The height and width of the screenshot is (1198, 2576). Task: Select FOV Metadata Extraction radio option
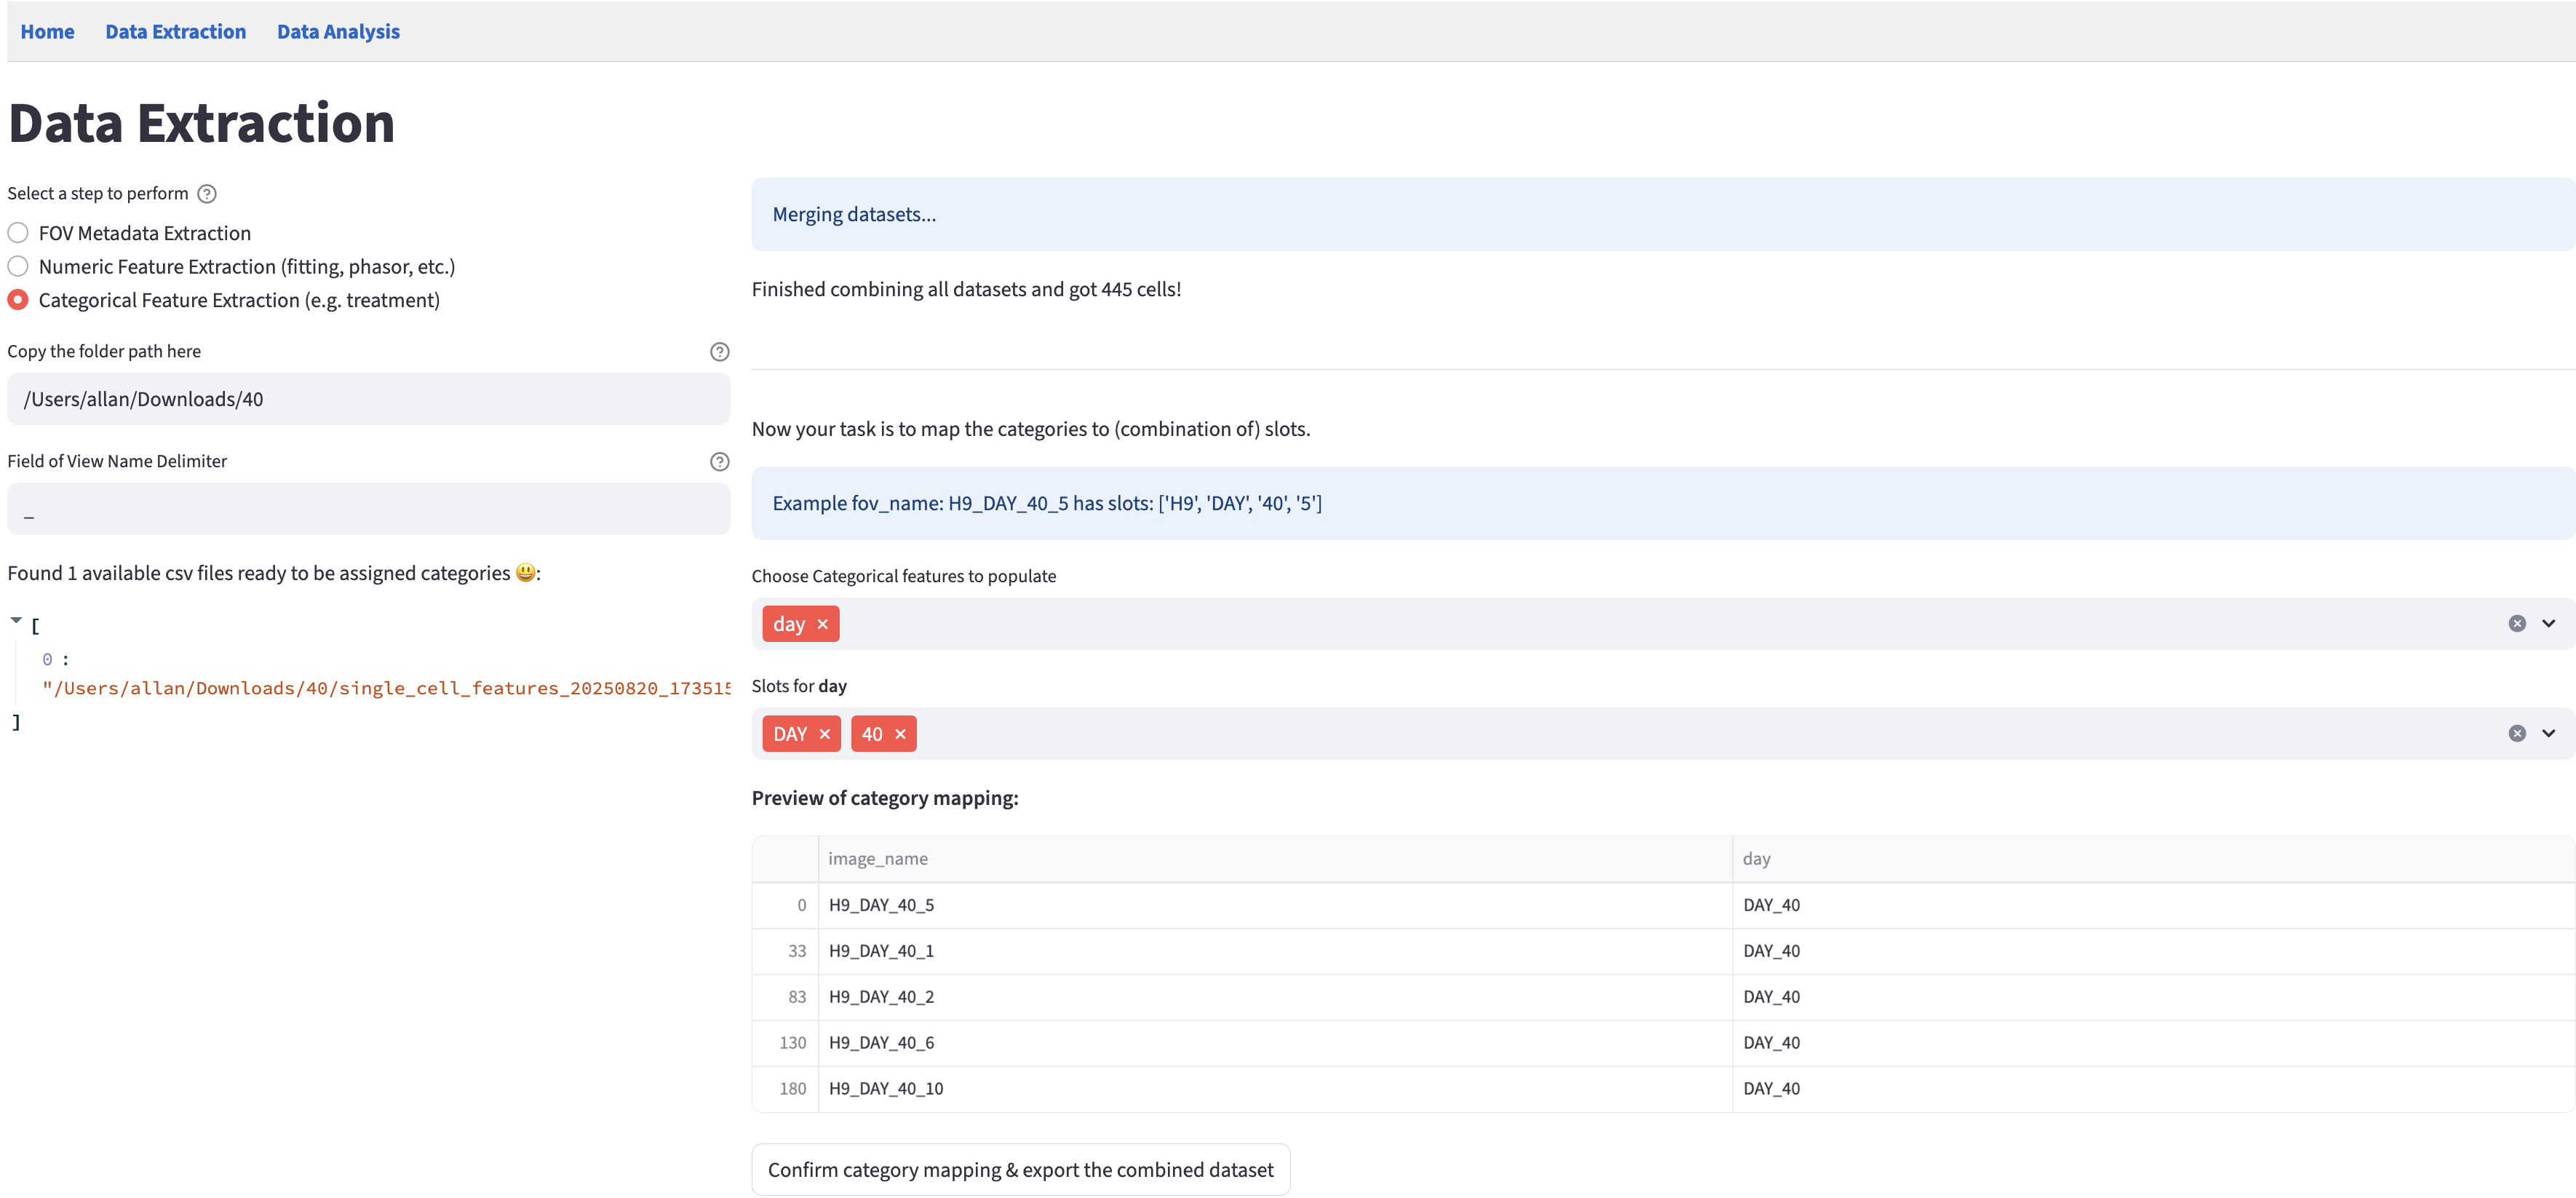pyautogui.click(x=18, y=233)
